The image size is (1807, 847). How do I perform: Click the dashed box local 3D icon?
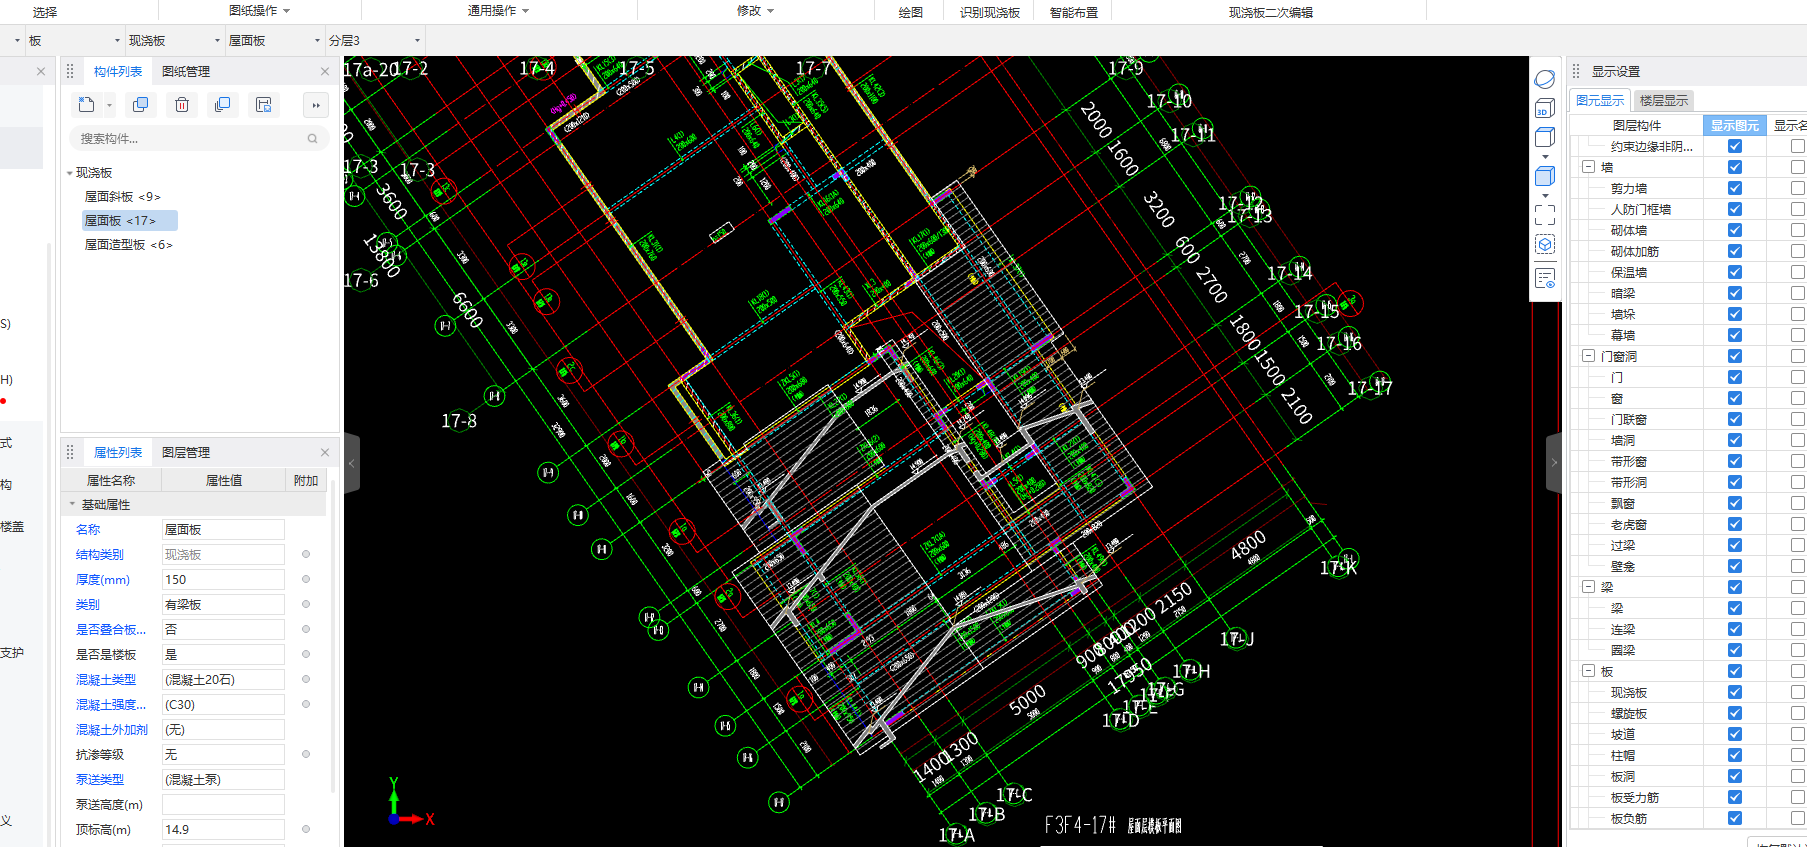pos(1545,245)
